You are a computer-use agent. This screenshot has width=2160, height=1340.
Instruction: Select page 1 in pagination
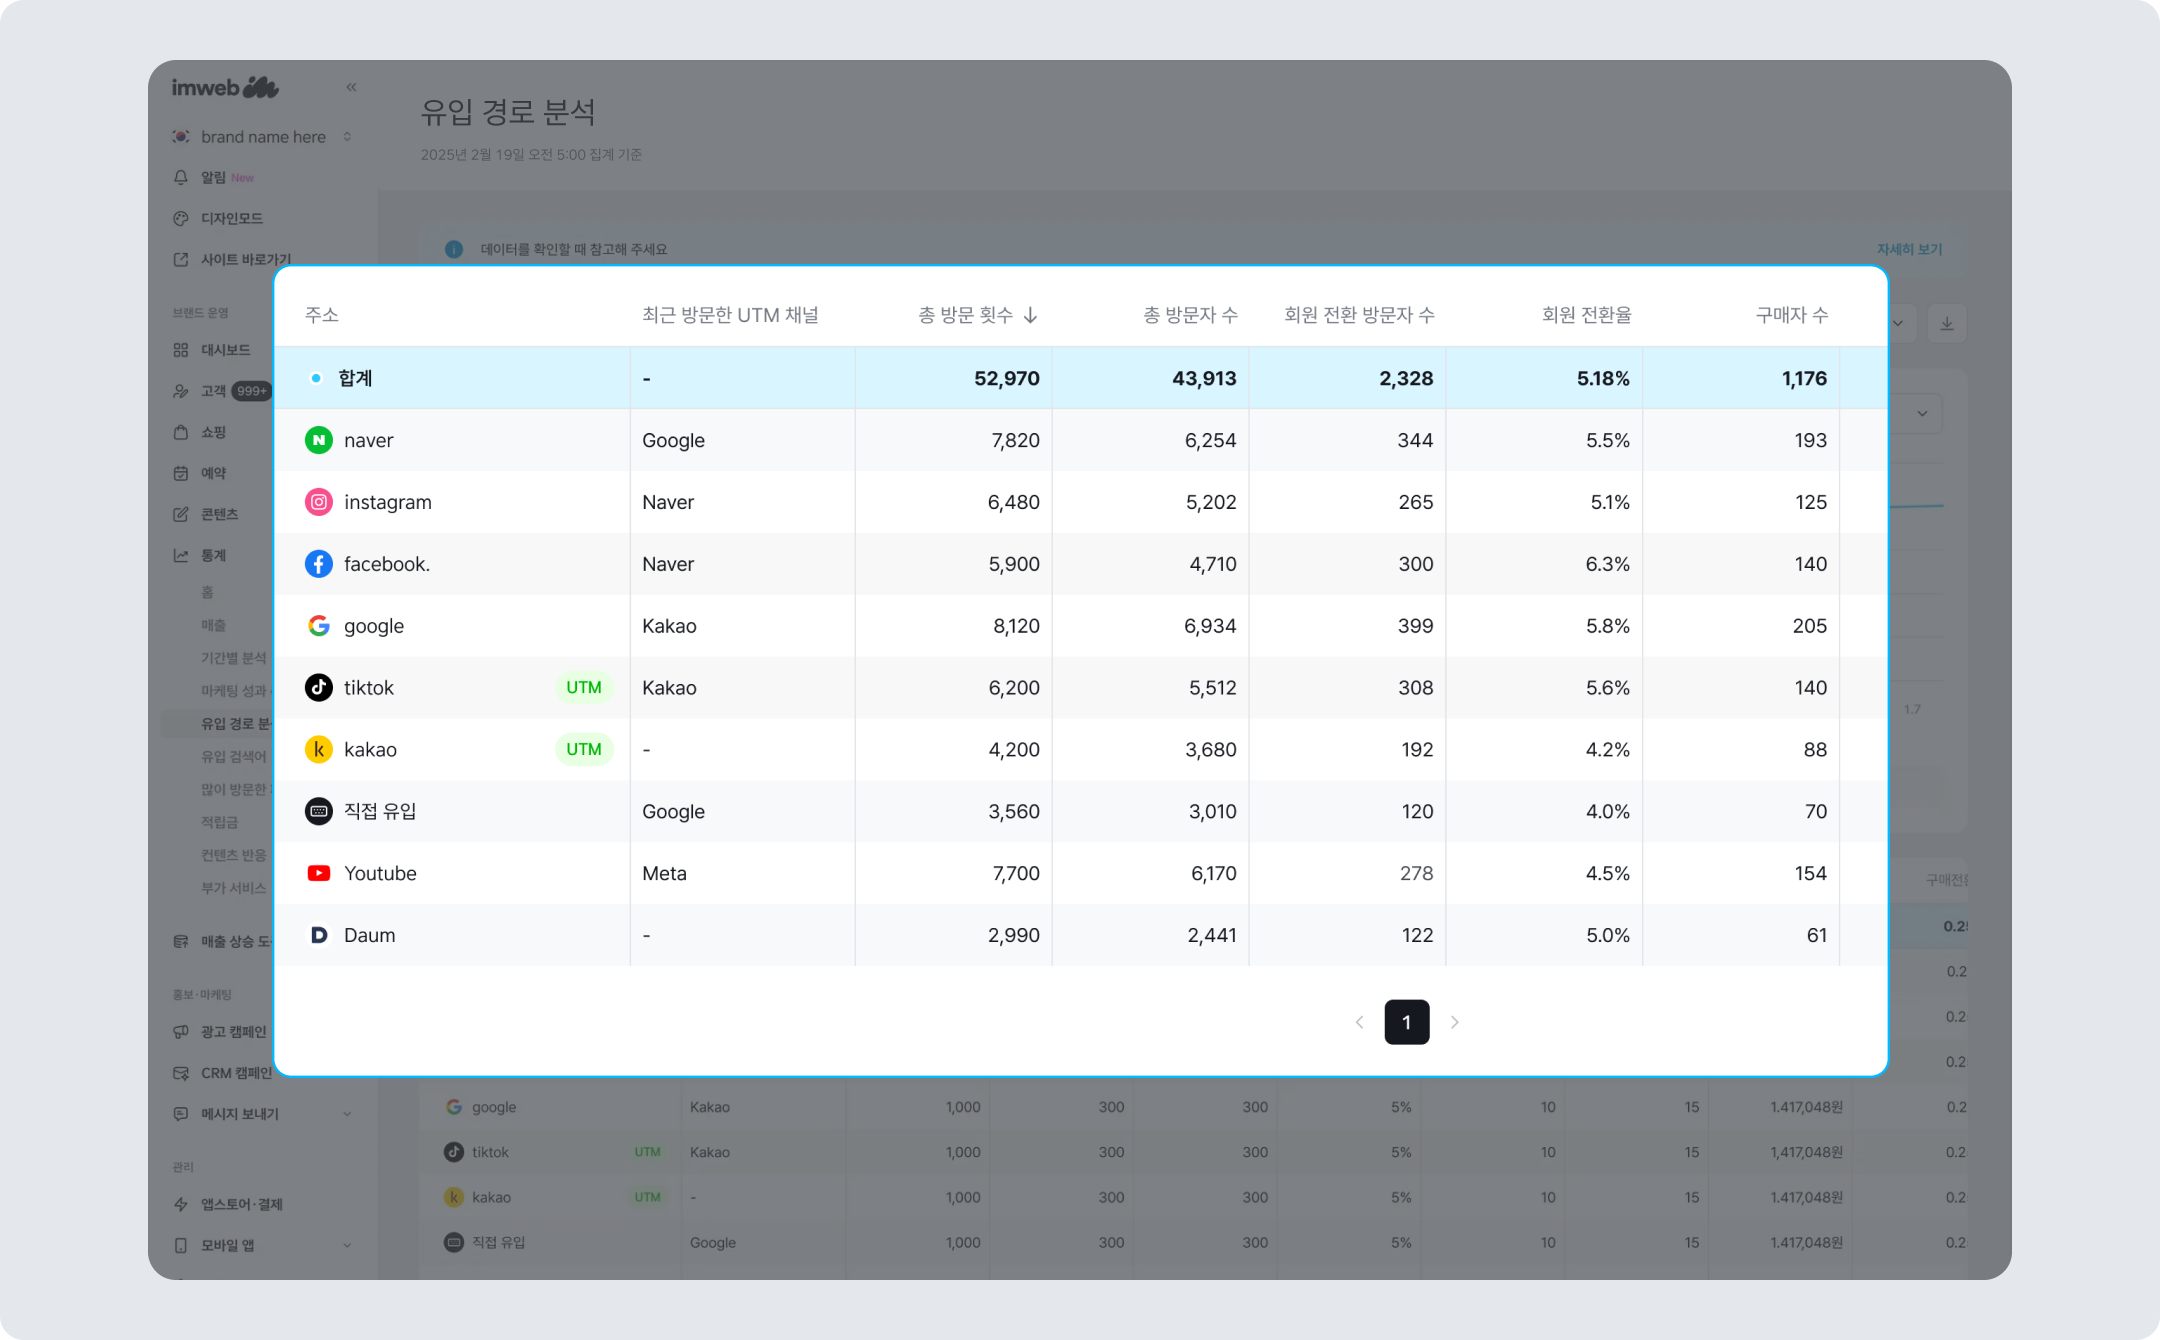(1406, 1022)
